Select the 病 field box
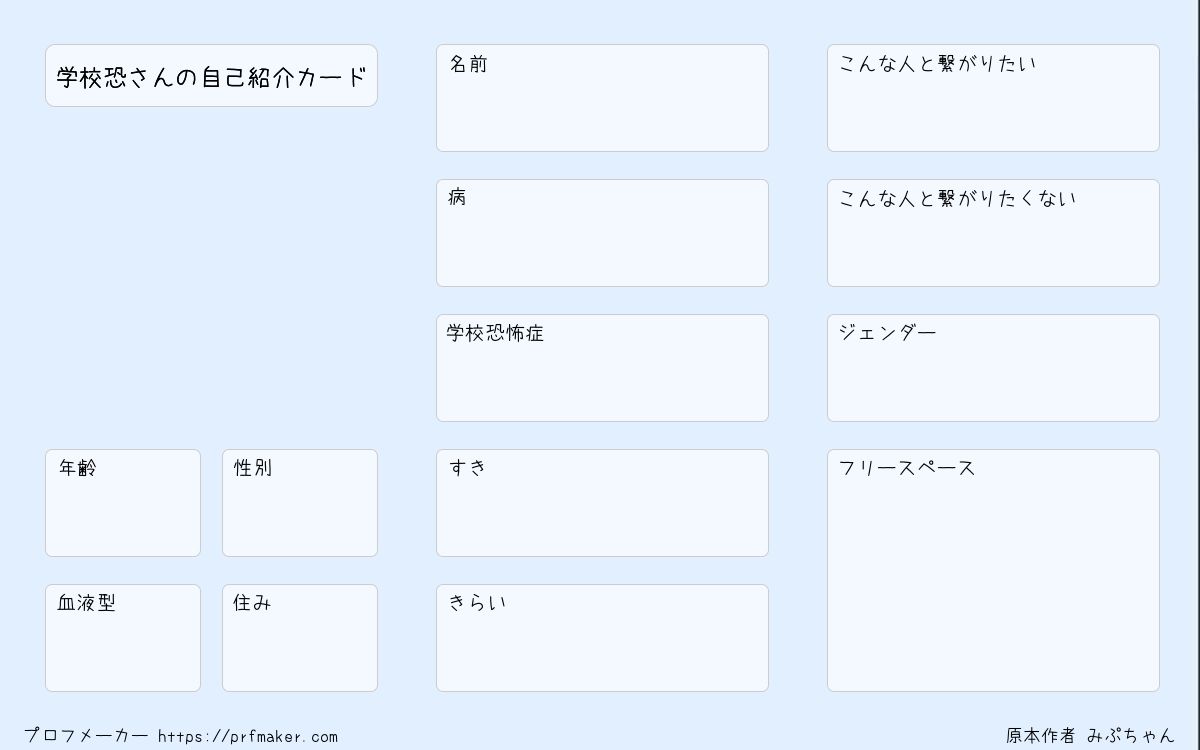This screenshot has width=1200, height=750. tap(602, 233)
